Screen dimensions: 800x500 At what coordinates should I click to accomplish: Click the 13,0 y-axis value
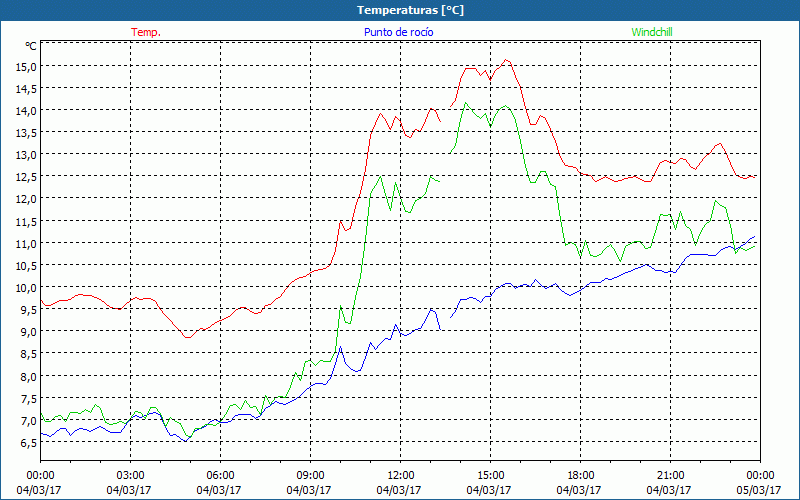[27, 155]
